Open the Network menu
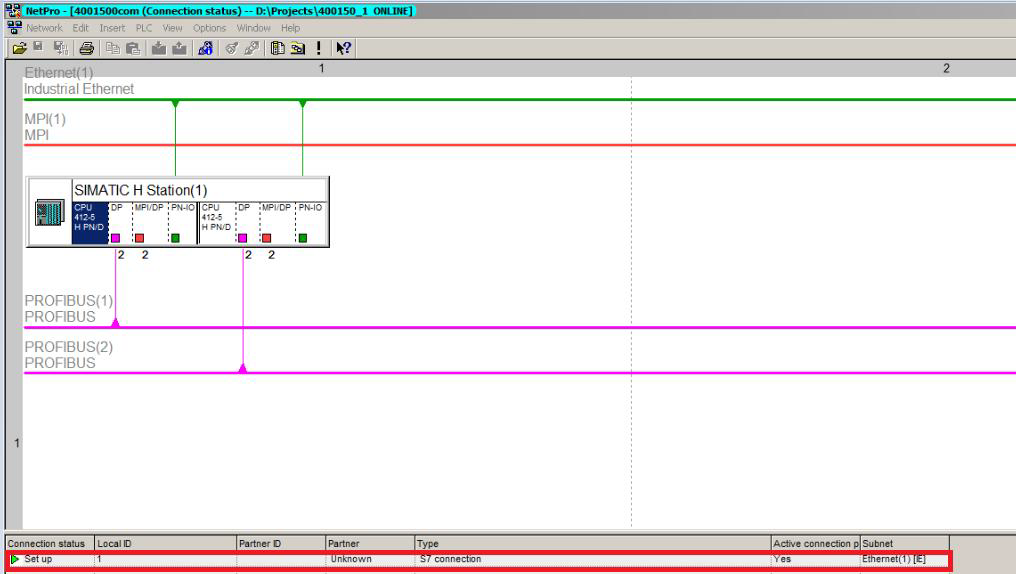Viewport: 1016px width, 574px height. [45, 28]
